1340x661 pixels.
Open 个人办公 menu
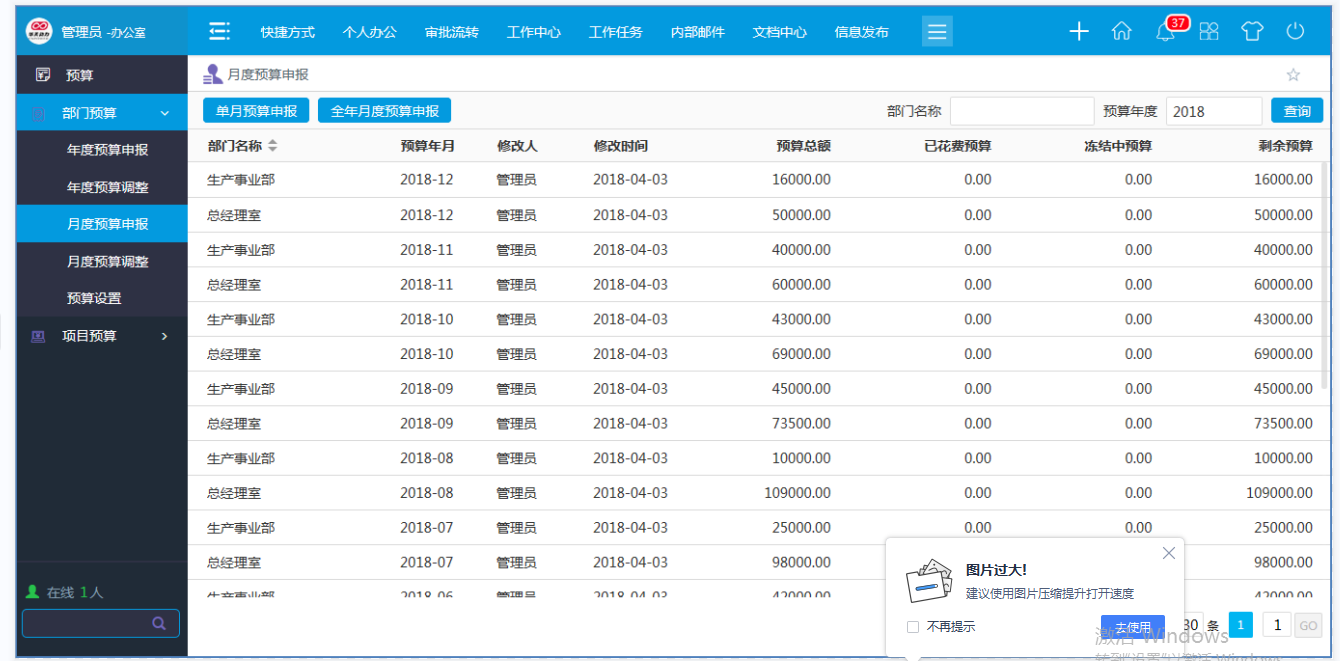pyautogui.click(x=370, y=32)
